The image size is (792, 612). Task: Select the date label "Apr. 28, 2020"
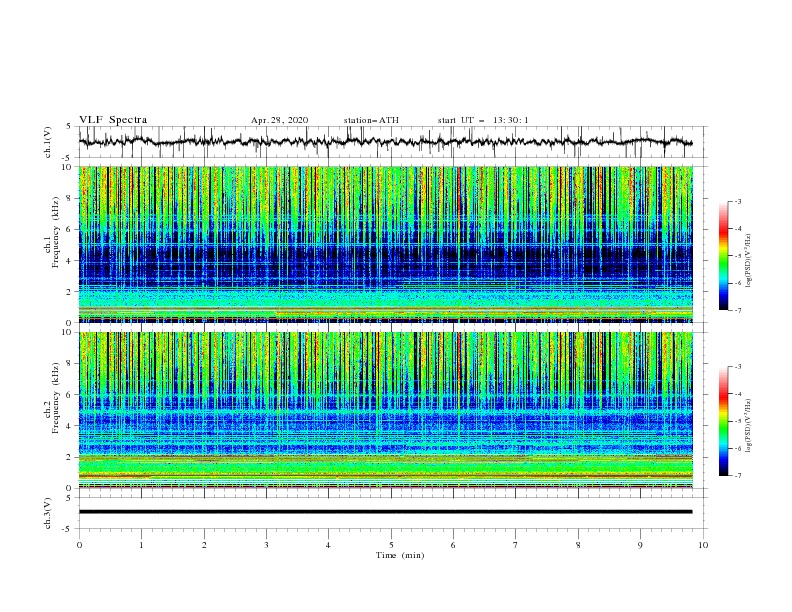pos(279,120)
